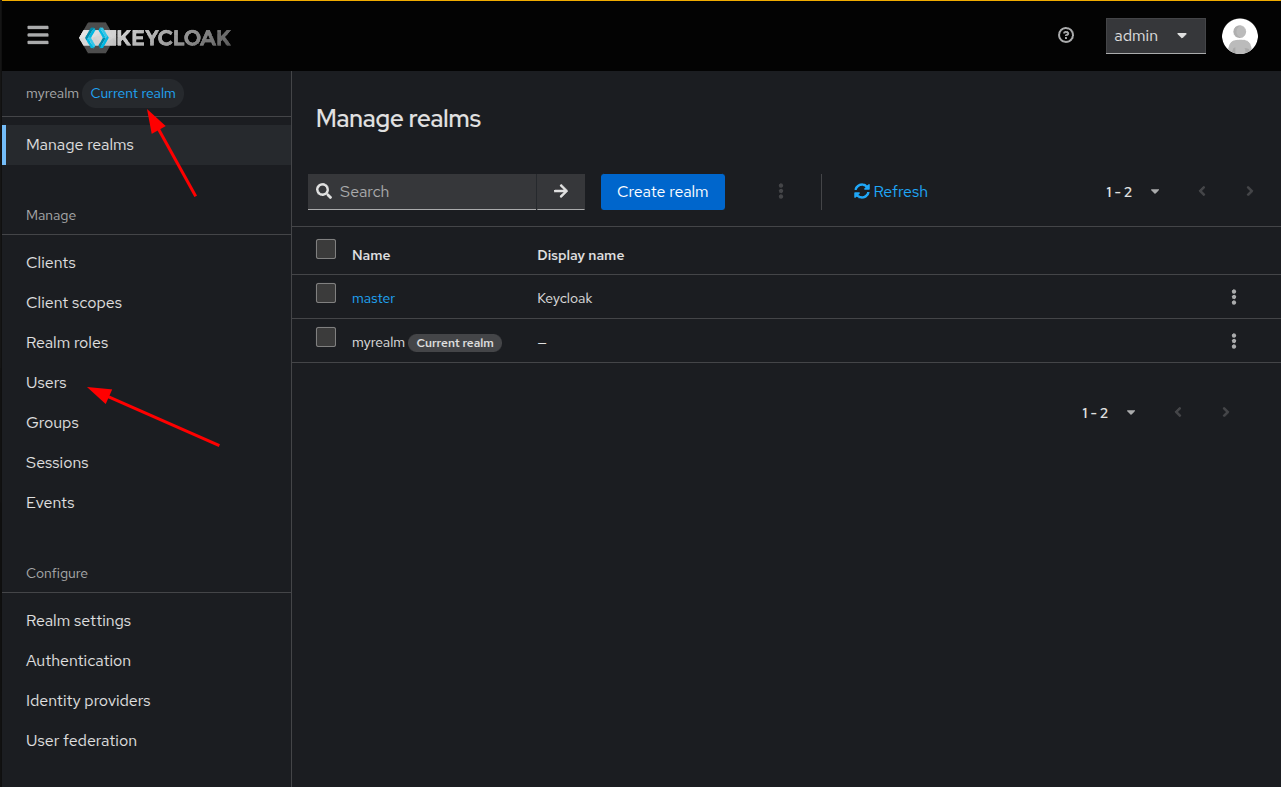Expand the bottom 1 - 2 per-page dropdown
This screenshot has width=1281, height=787.
(x=1109, y=412)
